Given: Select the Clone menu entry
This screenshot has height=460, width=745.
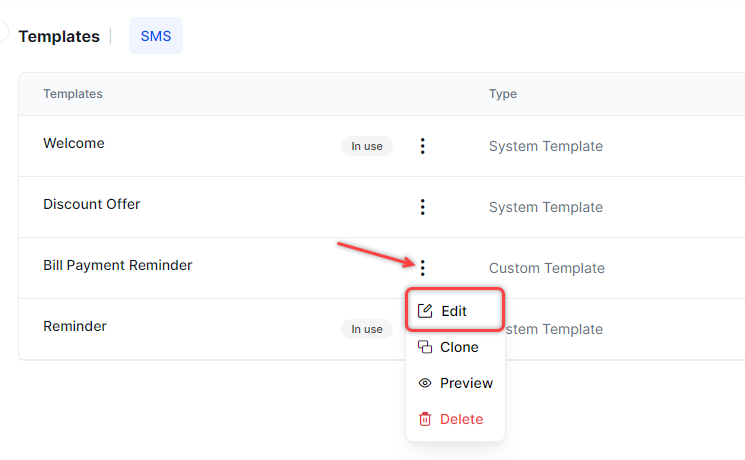Looking at the screenshot, I should (x=459, y=347).
